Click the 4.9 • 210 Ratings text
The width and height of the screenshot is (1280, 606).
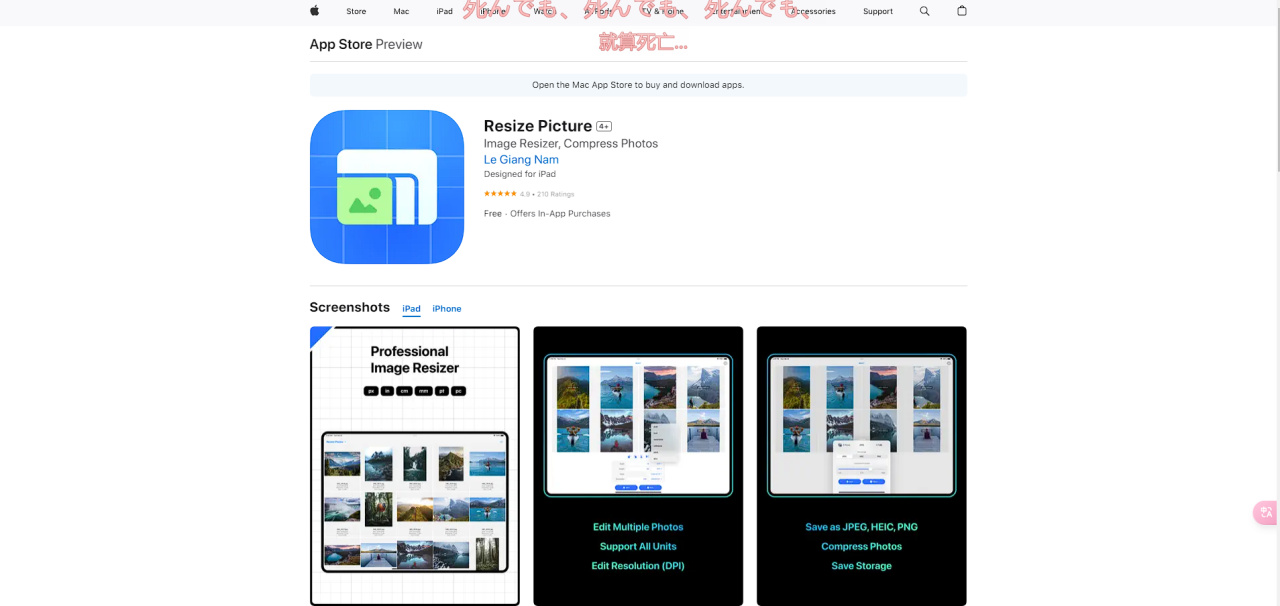pyautogui.click(x=547, y=194)
